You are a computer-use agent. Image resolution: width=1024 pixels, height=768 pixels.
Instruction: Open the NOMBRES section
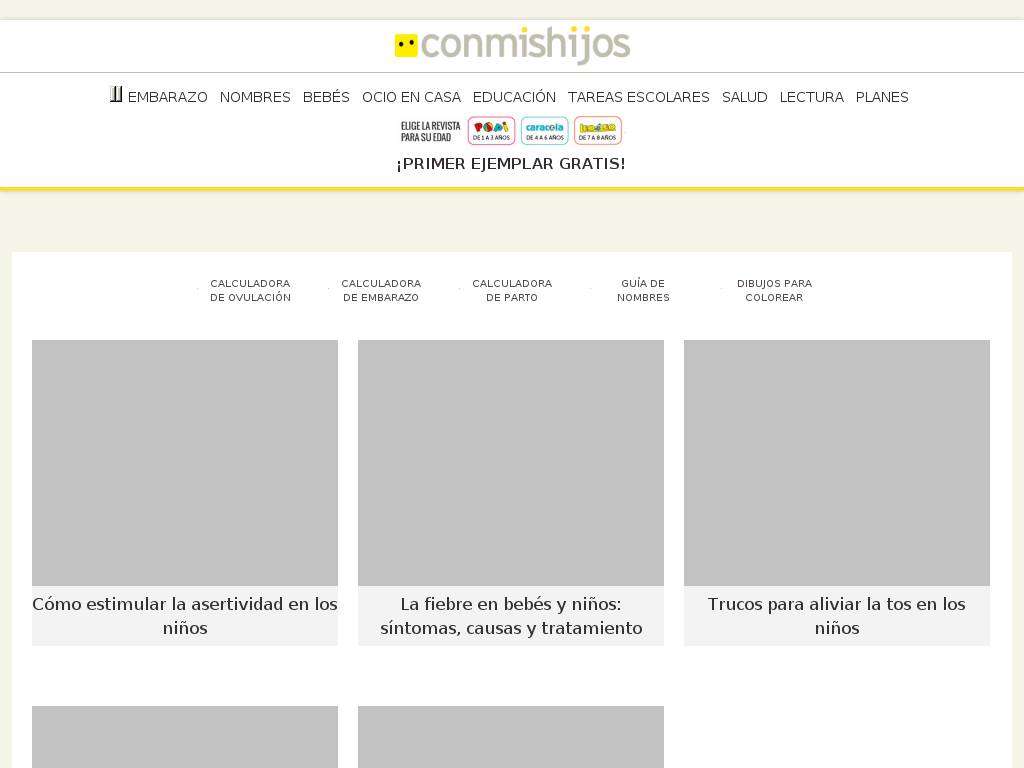pos(255,97)
